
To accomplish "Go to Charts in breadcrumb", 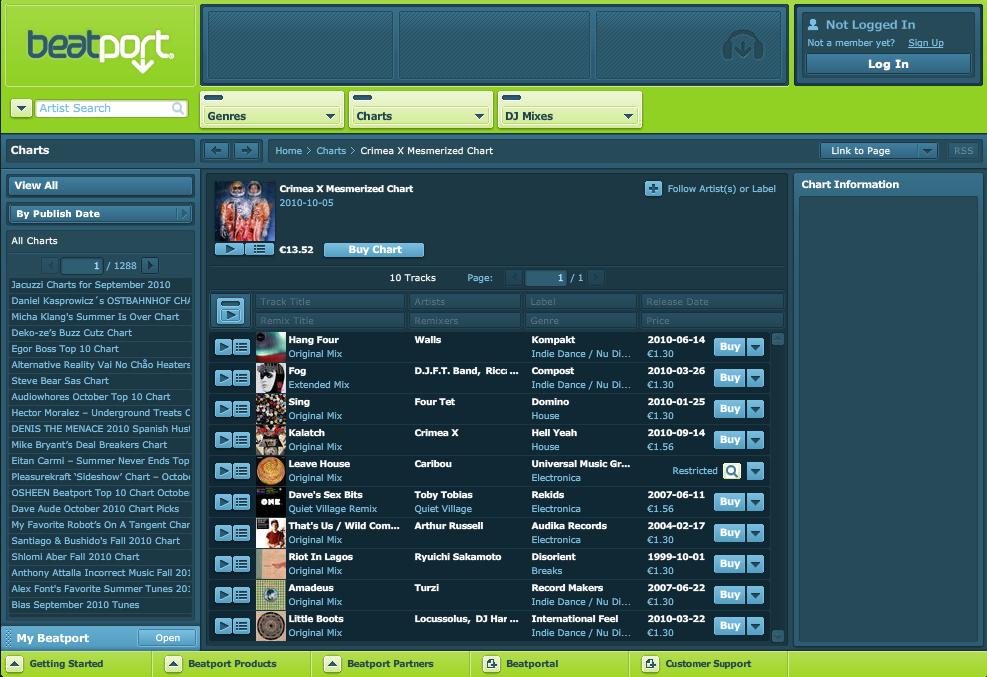I will [x=331, y=150].
